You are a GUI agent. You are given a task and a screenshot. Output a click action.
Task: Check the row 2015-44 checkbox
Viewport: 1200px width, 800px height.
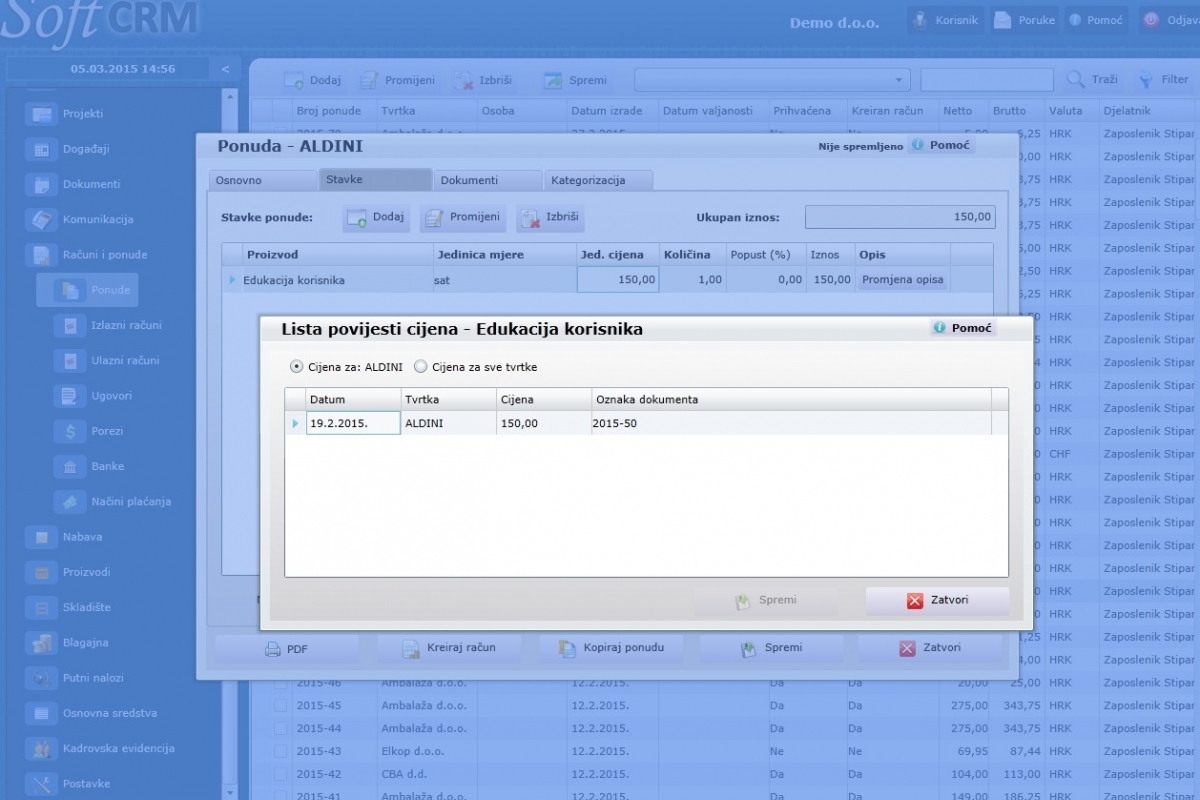[281, 729]
